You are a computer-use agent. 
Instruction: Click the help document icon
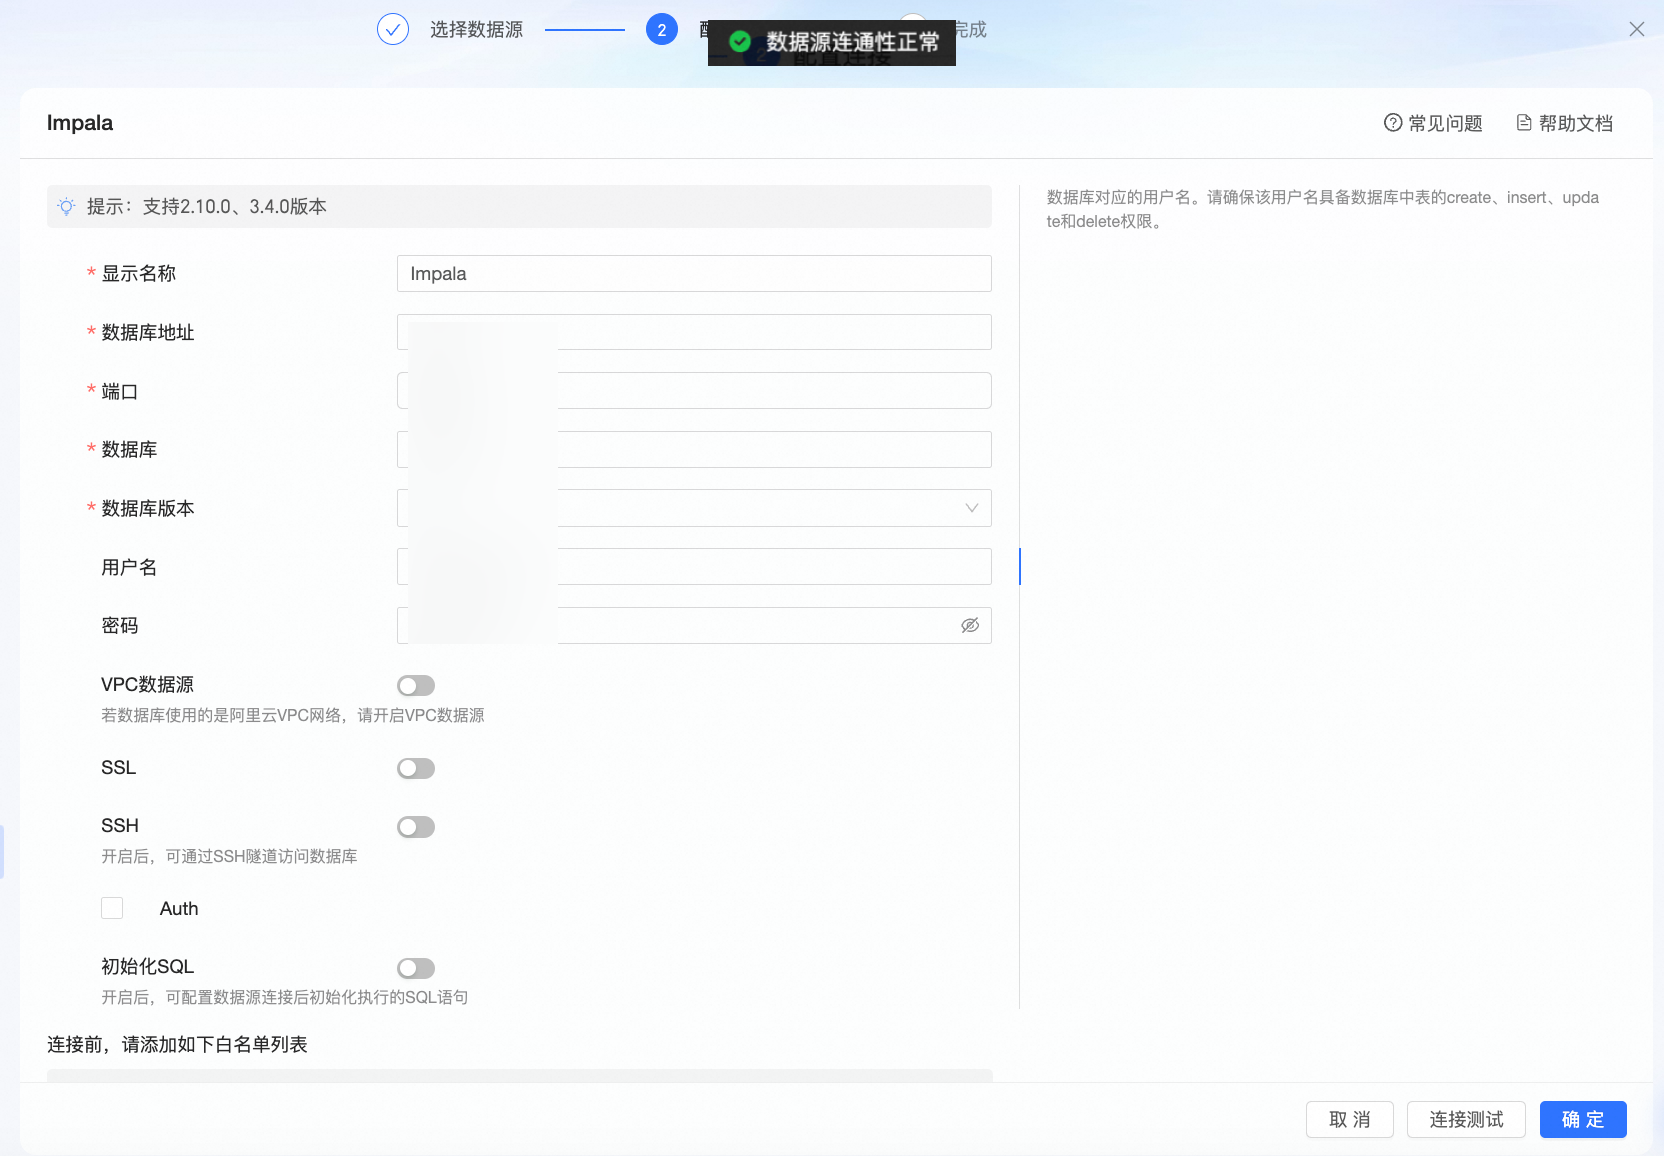[x=1524, y=123]
